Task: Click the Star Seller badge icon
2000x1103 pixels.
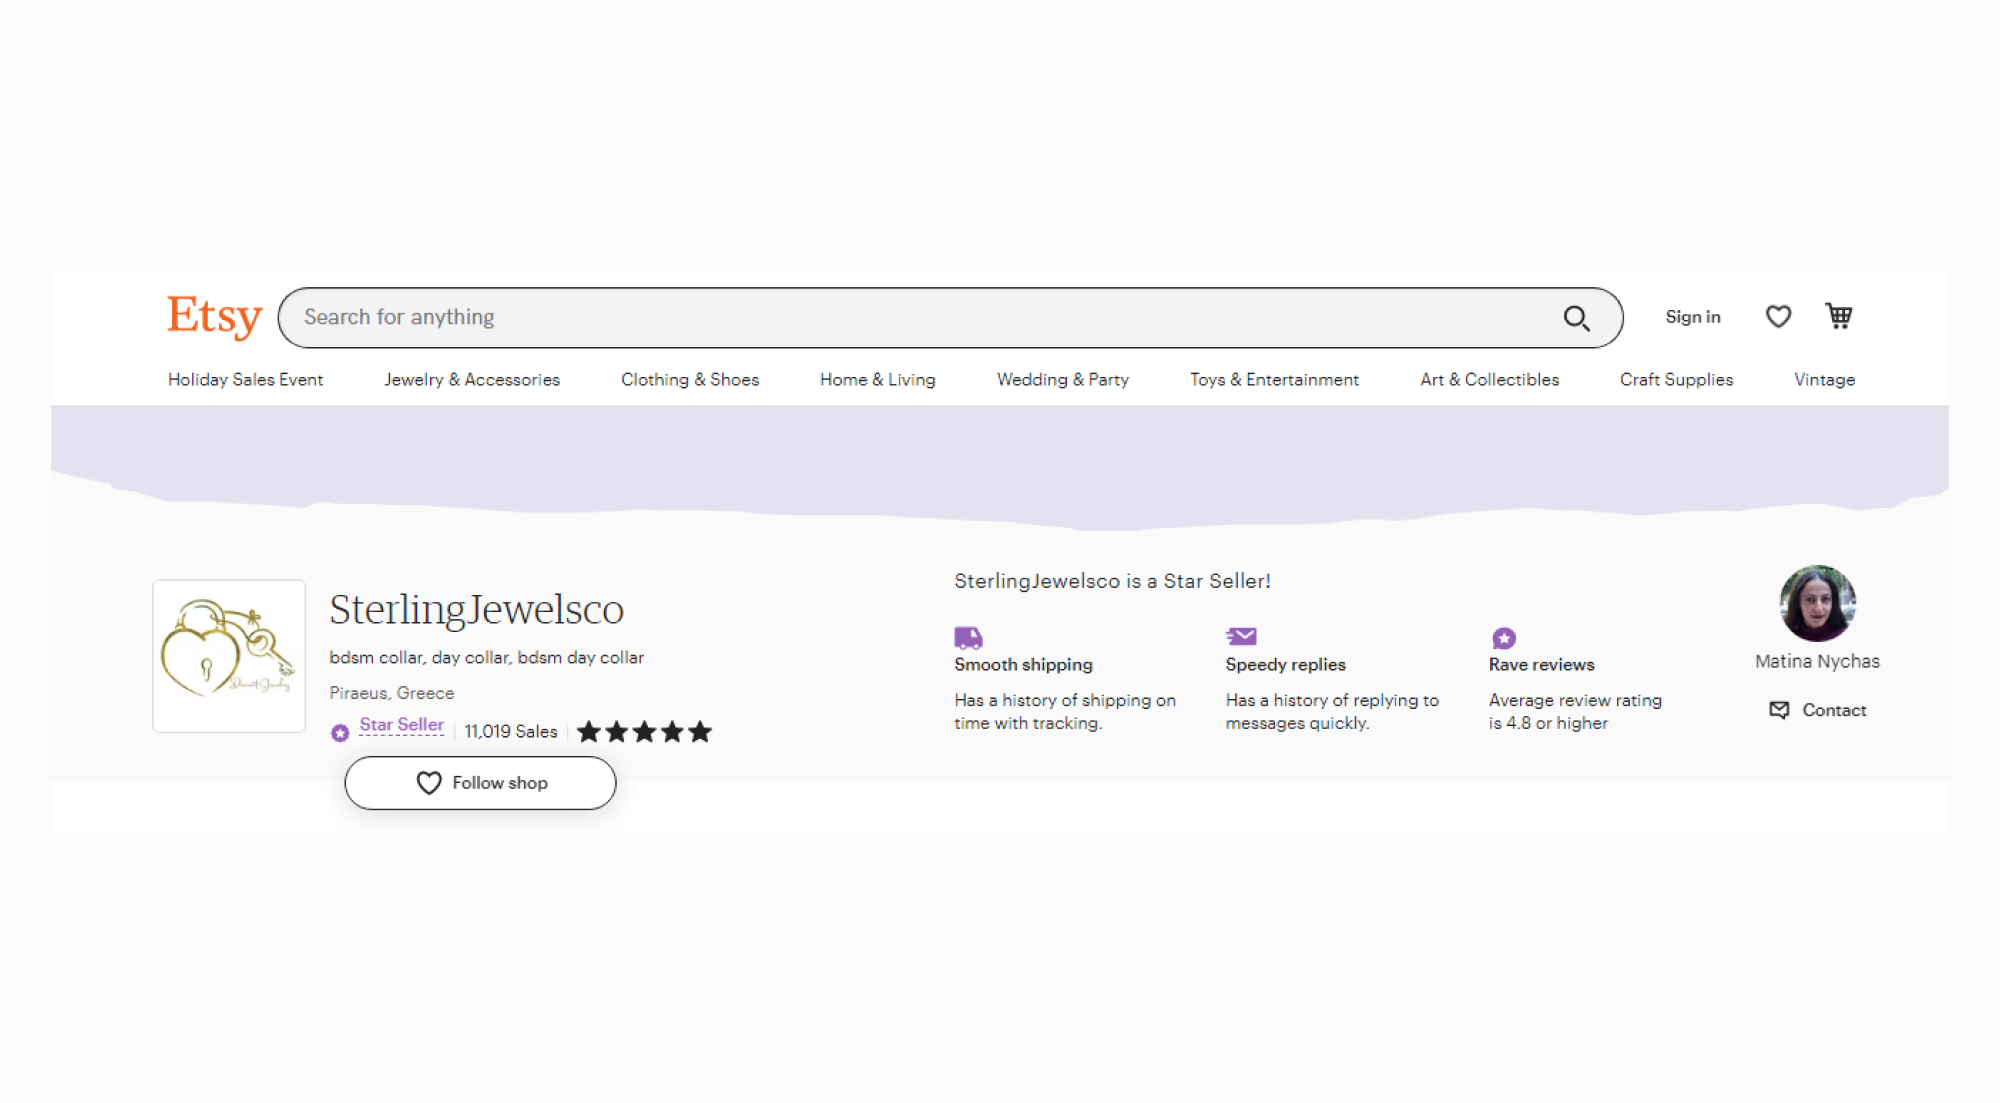Action: coord(340,733)
